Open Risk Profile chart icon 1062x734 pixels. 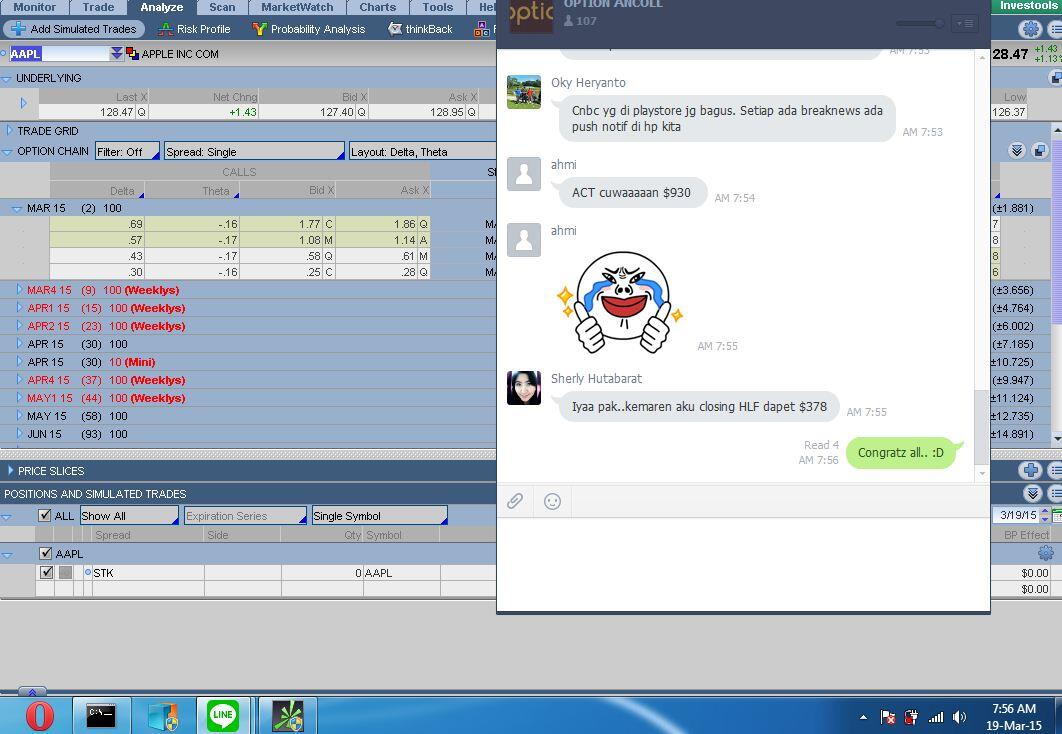[165, 29]
